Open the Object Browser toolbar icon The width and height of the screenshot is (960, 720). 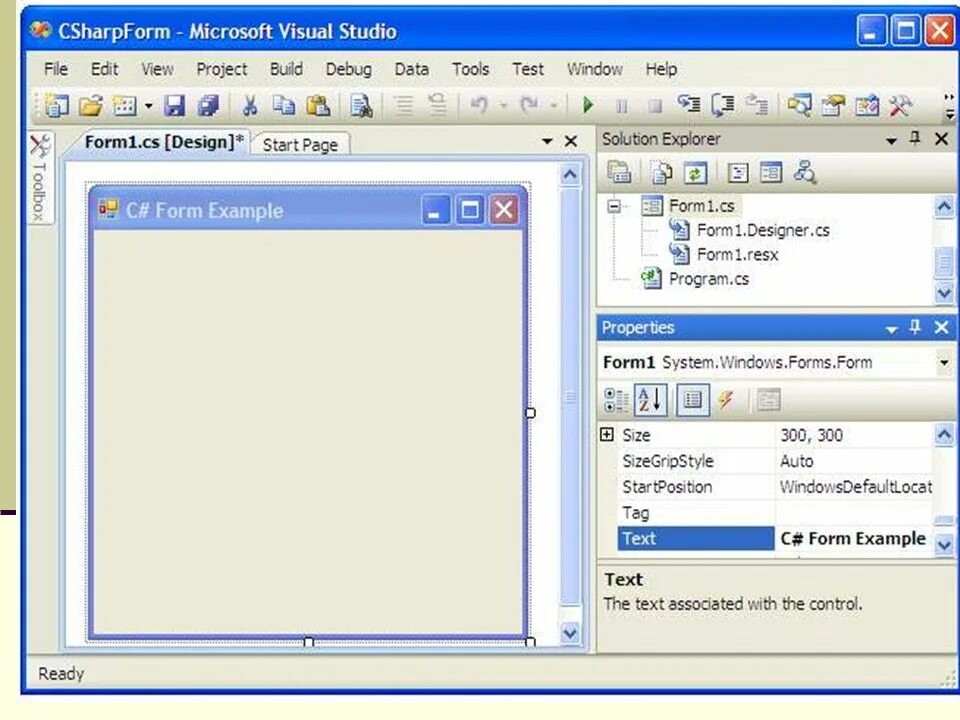pos(867,105)
